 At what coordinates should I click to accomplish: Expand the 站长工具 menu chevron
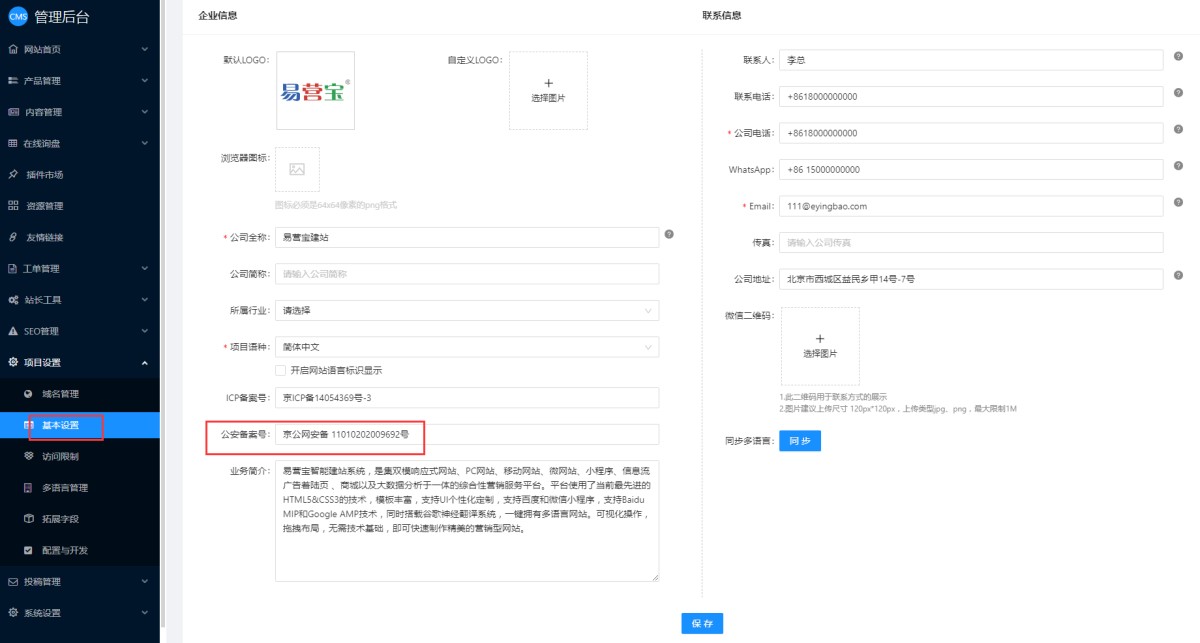coord(145,300)
